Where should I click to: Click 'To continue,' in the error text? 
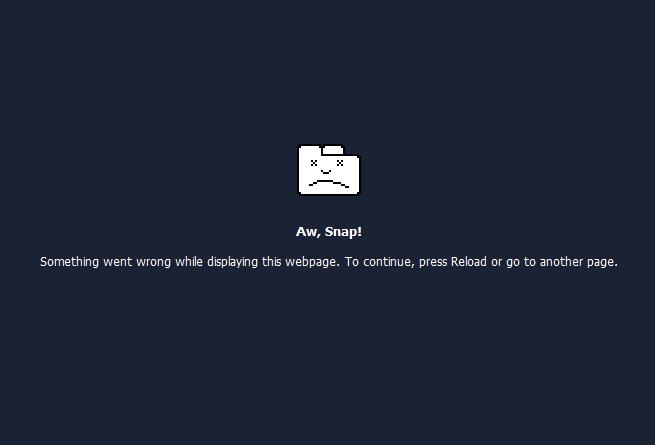point(379,262)
